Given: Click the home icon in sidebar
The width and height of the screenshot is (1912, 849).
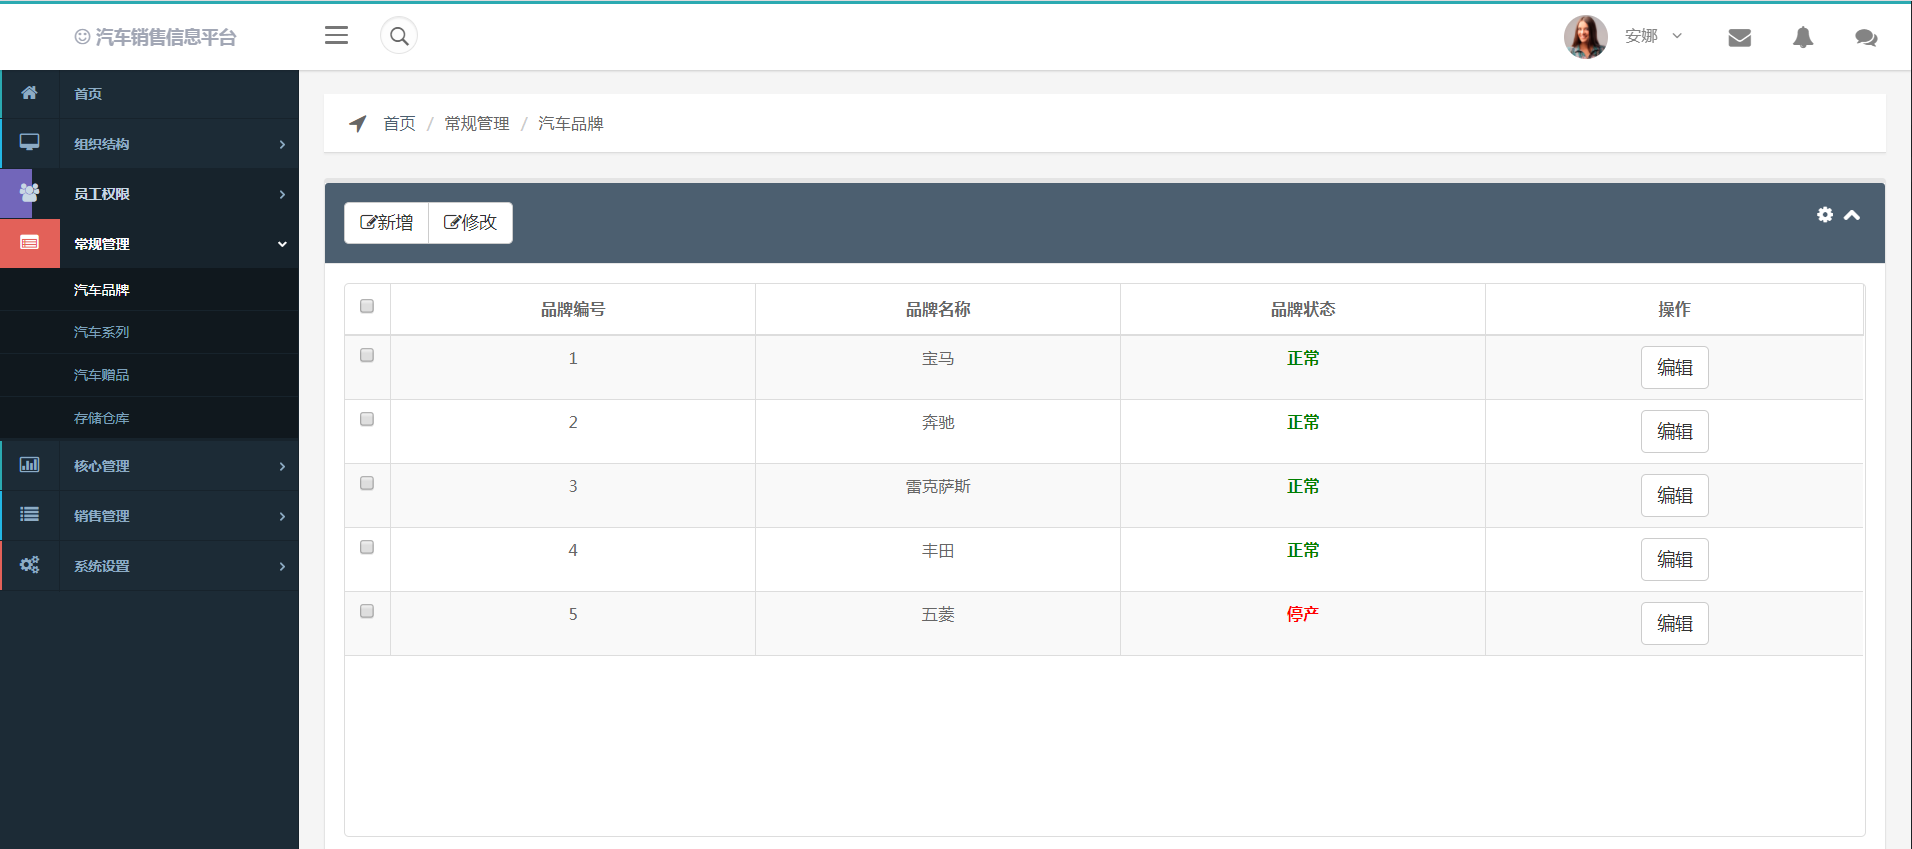Looking at the screenshot, I should pyautogui.click(x=30, y=93).
